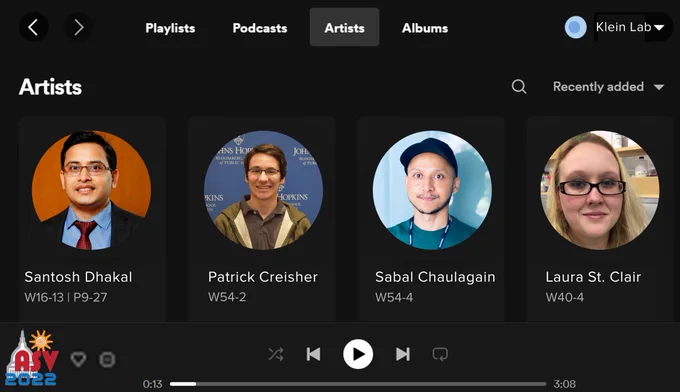Open Patrick Creisher's artist photo

263,190
